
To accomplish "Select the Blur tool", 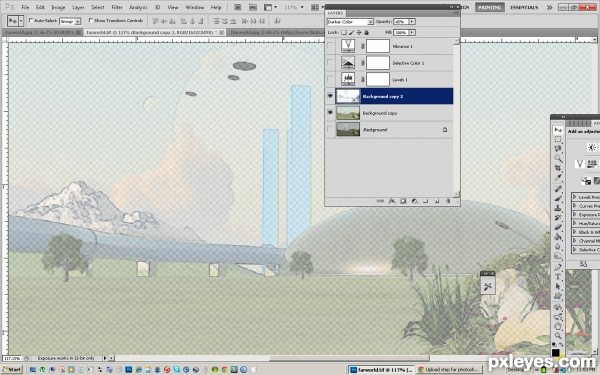I will (558, 246).
